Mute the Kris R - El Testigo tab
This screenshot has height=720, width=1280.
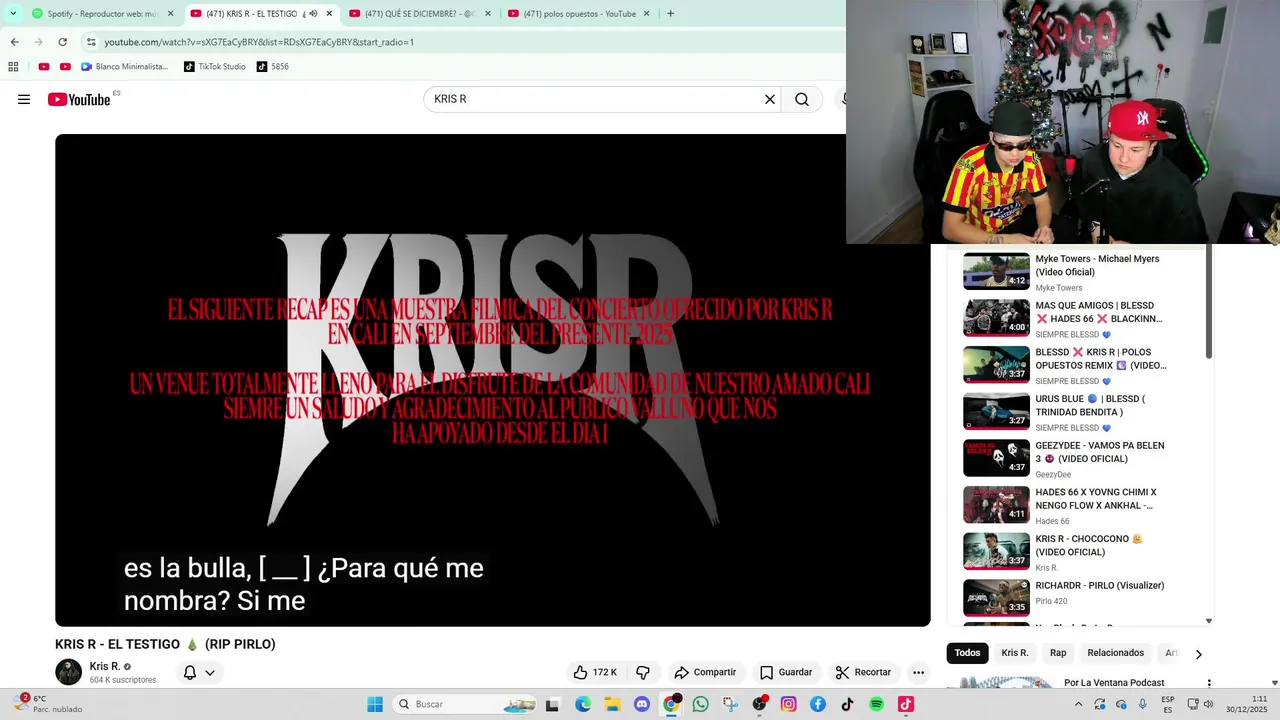(x=314, y=14)
